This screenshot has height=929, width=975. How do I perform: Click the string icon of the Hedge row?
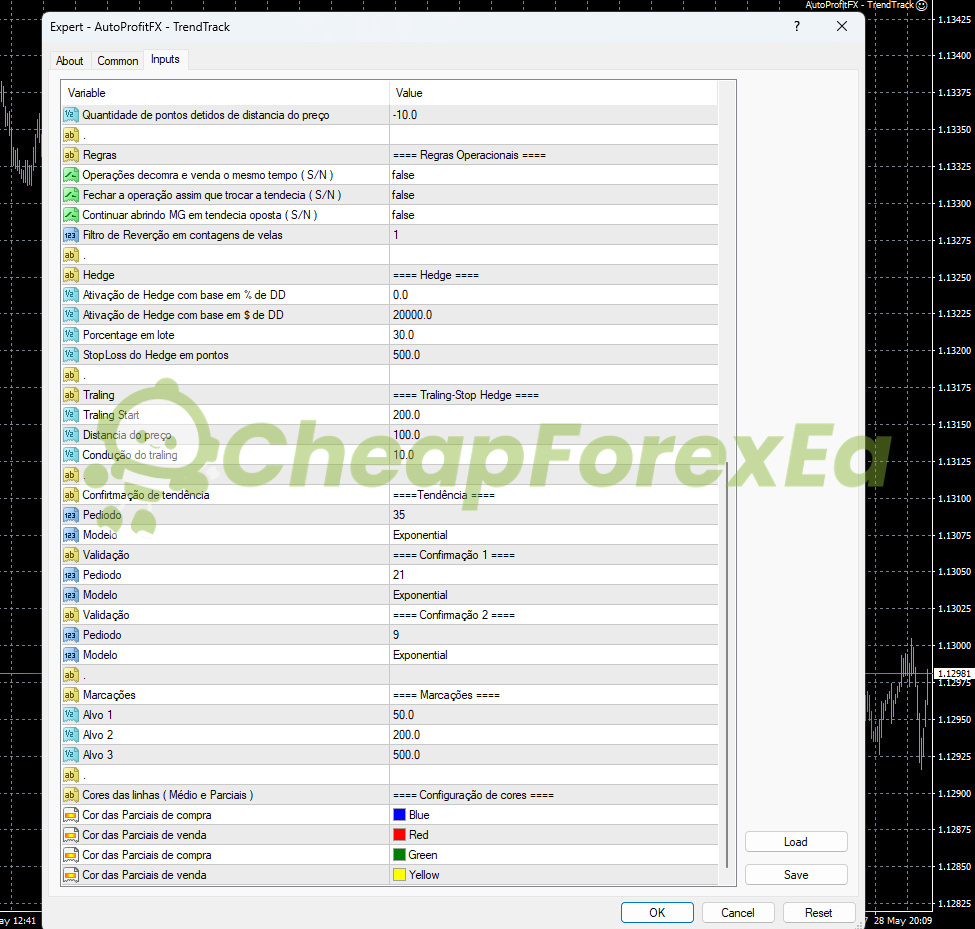[x=71, y=275]
